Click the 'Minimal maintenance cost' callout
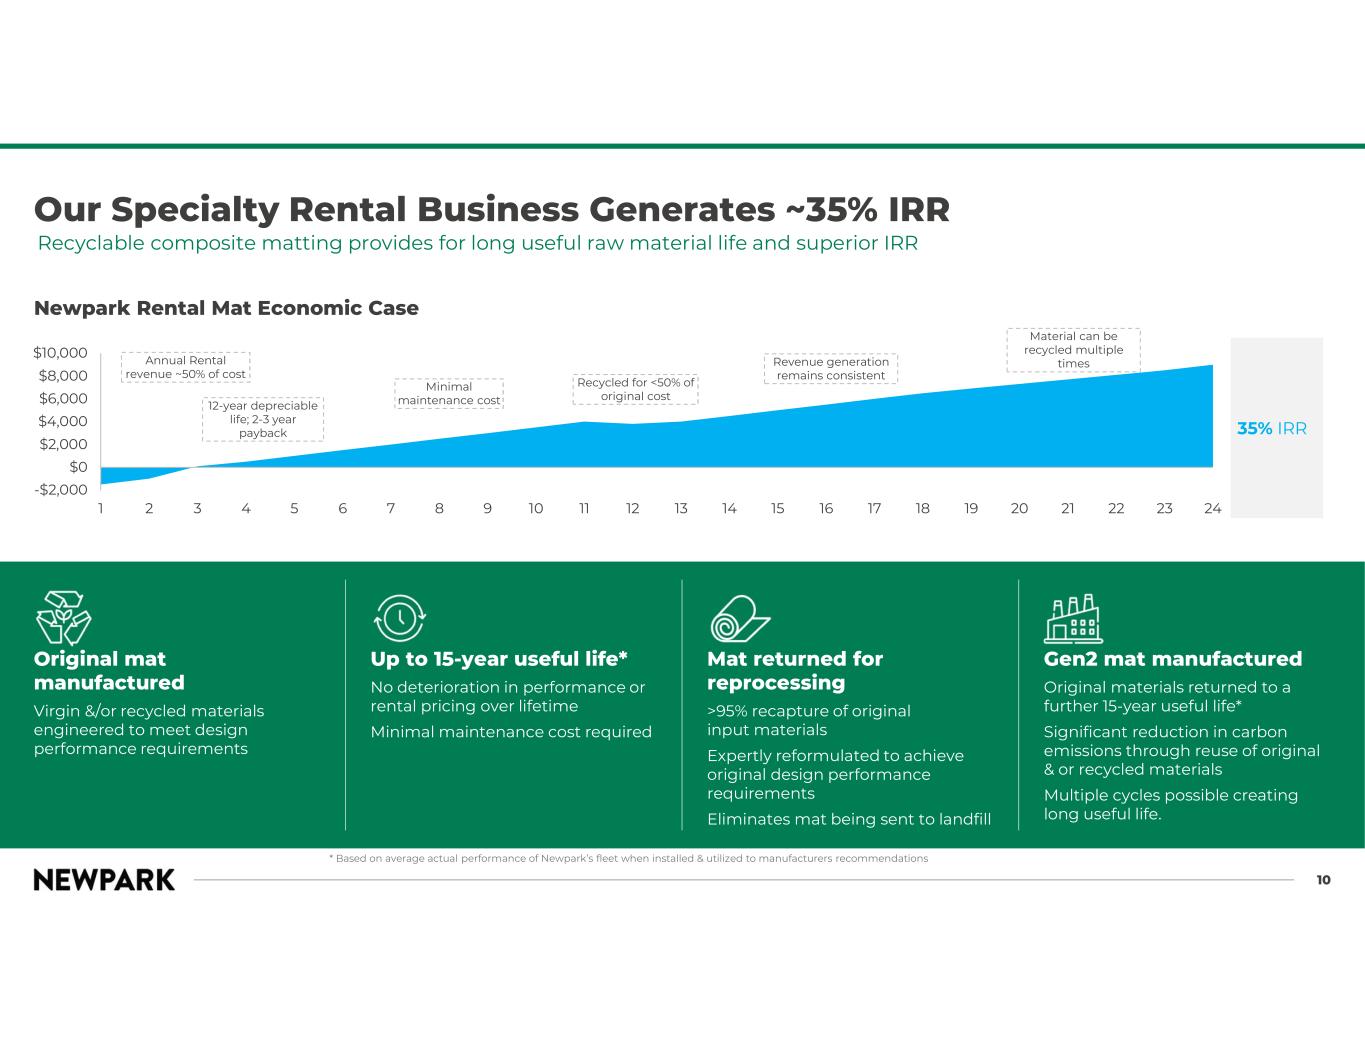The height and width of the screenshot is (1055, 1365). click(x=449, y=393)
